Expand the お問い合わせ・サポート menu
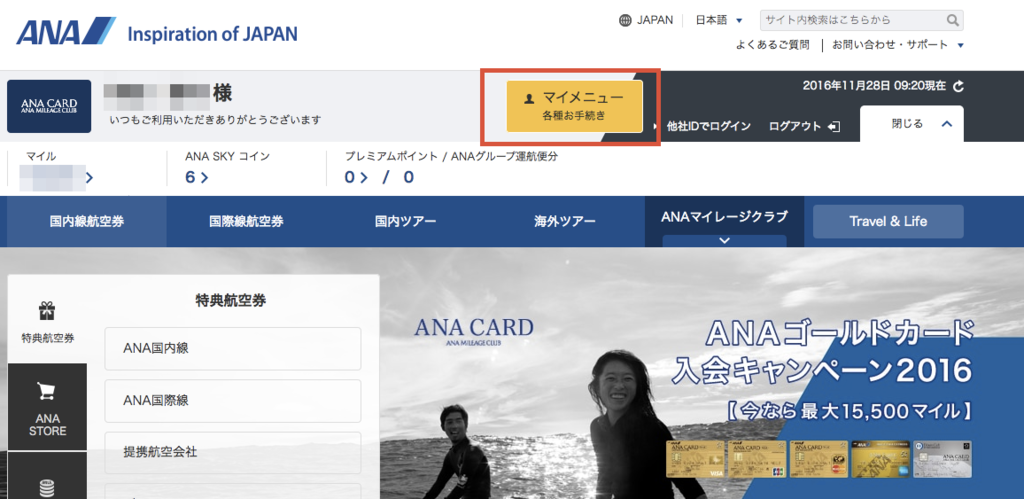Screen dimensions: 1024x499 pyautogui.click(x=899, y=45)
